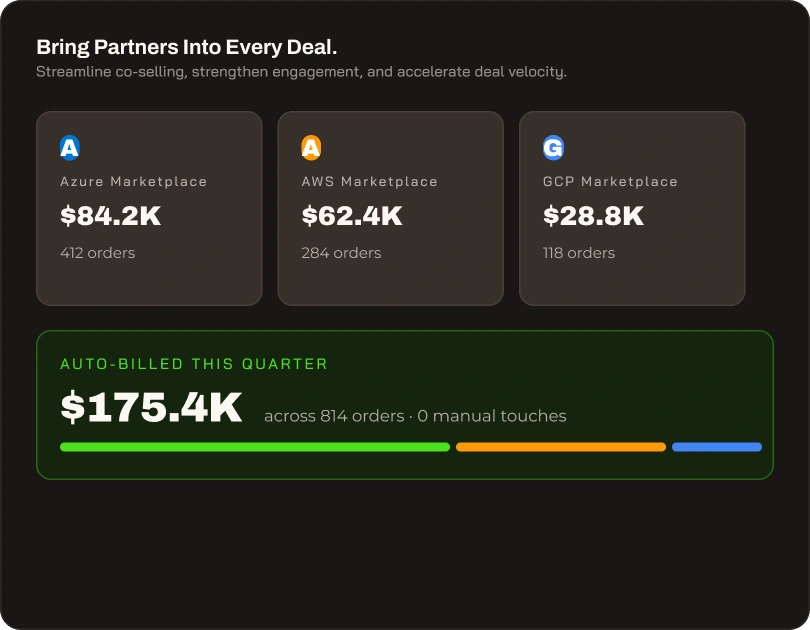Click the Bring Partners Into Every Deal heading
This screenshot has height=630, width=810.
(186, 48)
